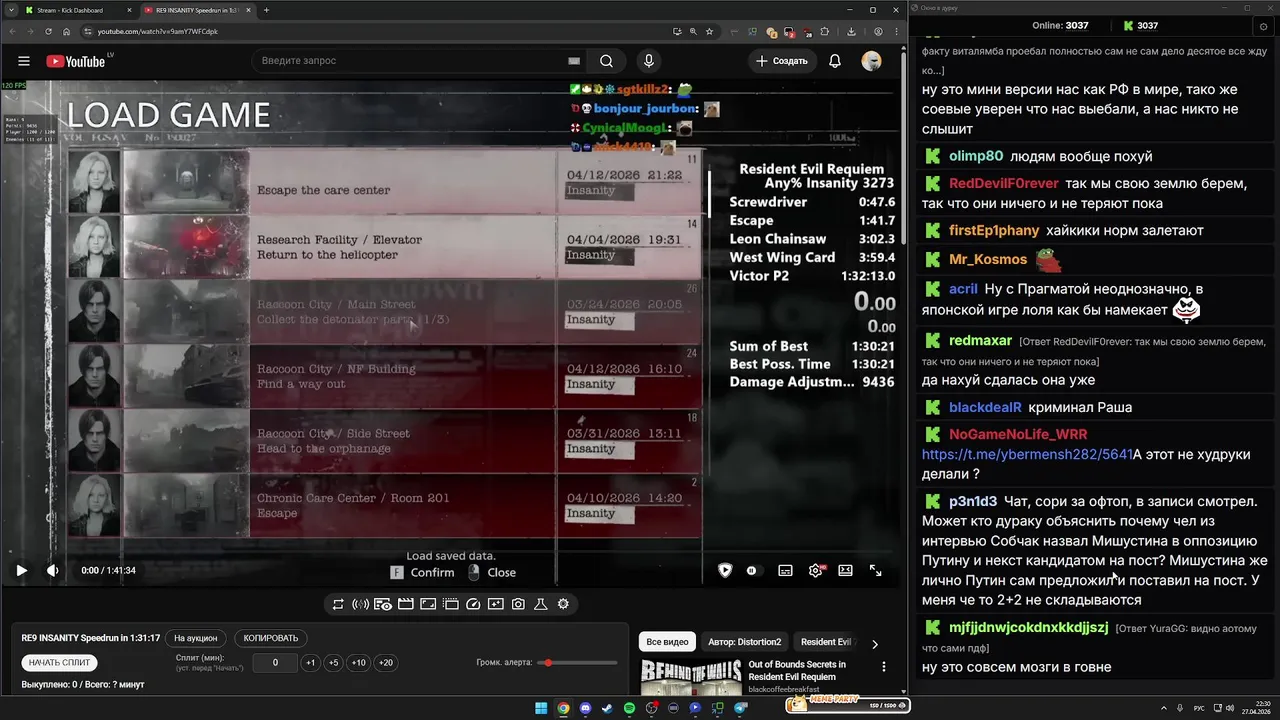The image size is (1280, 720).
Task: Expand more filter chips with right chevron
Action: tap(875, 643)
